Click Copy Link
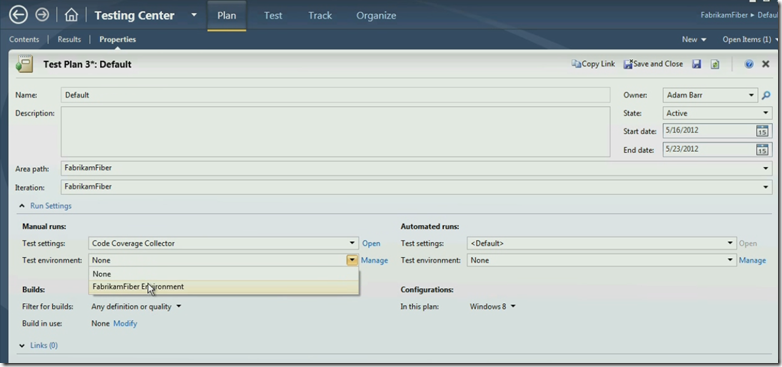The width and height of the screenshot is (782, 367). point(593,64)
